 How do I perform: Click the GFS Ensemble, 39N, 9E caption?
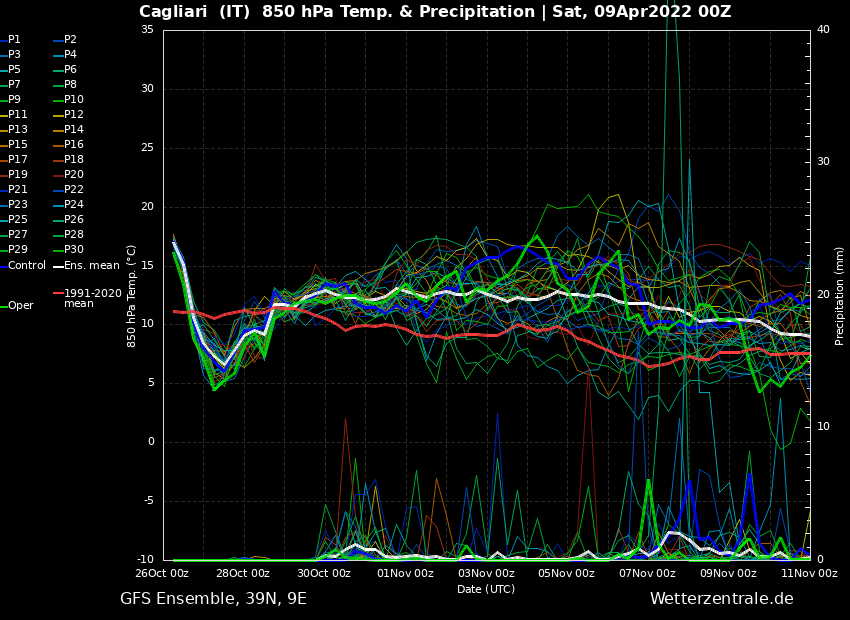pyautogui.click(x=213, y=599)
